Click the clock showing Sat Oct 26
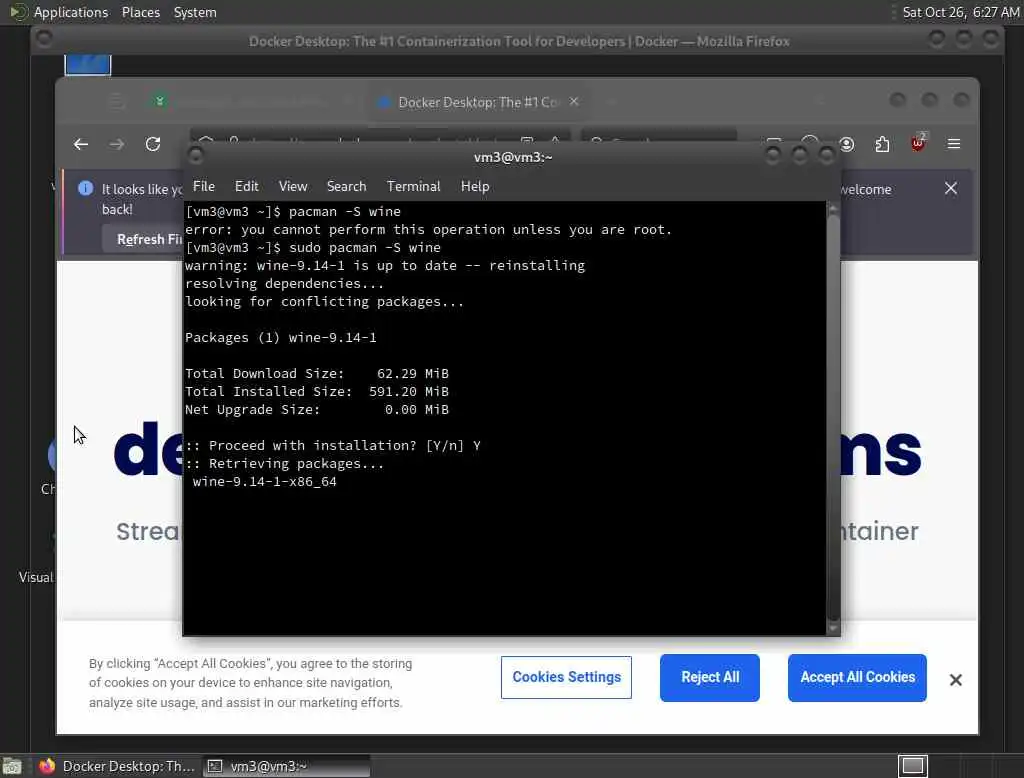The height and width of the screenshot is (778, 1024). 961,12
